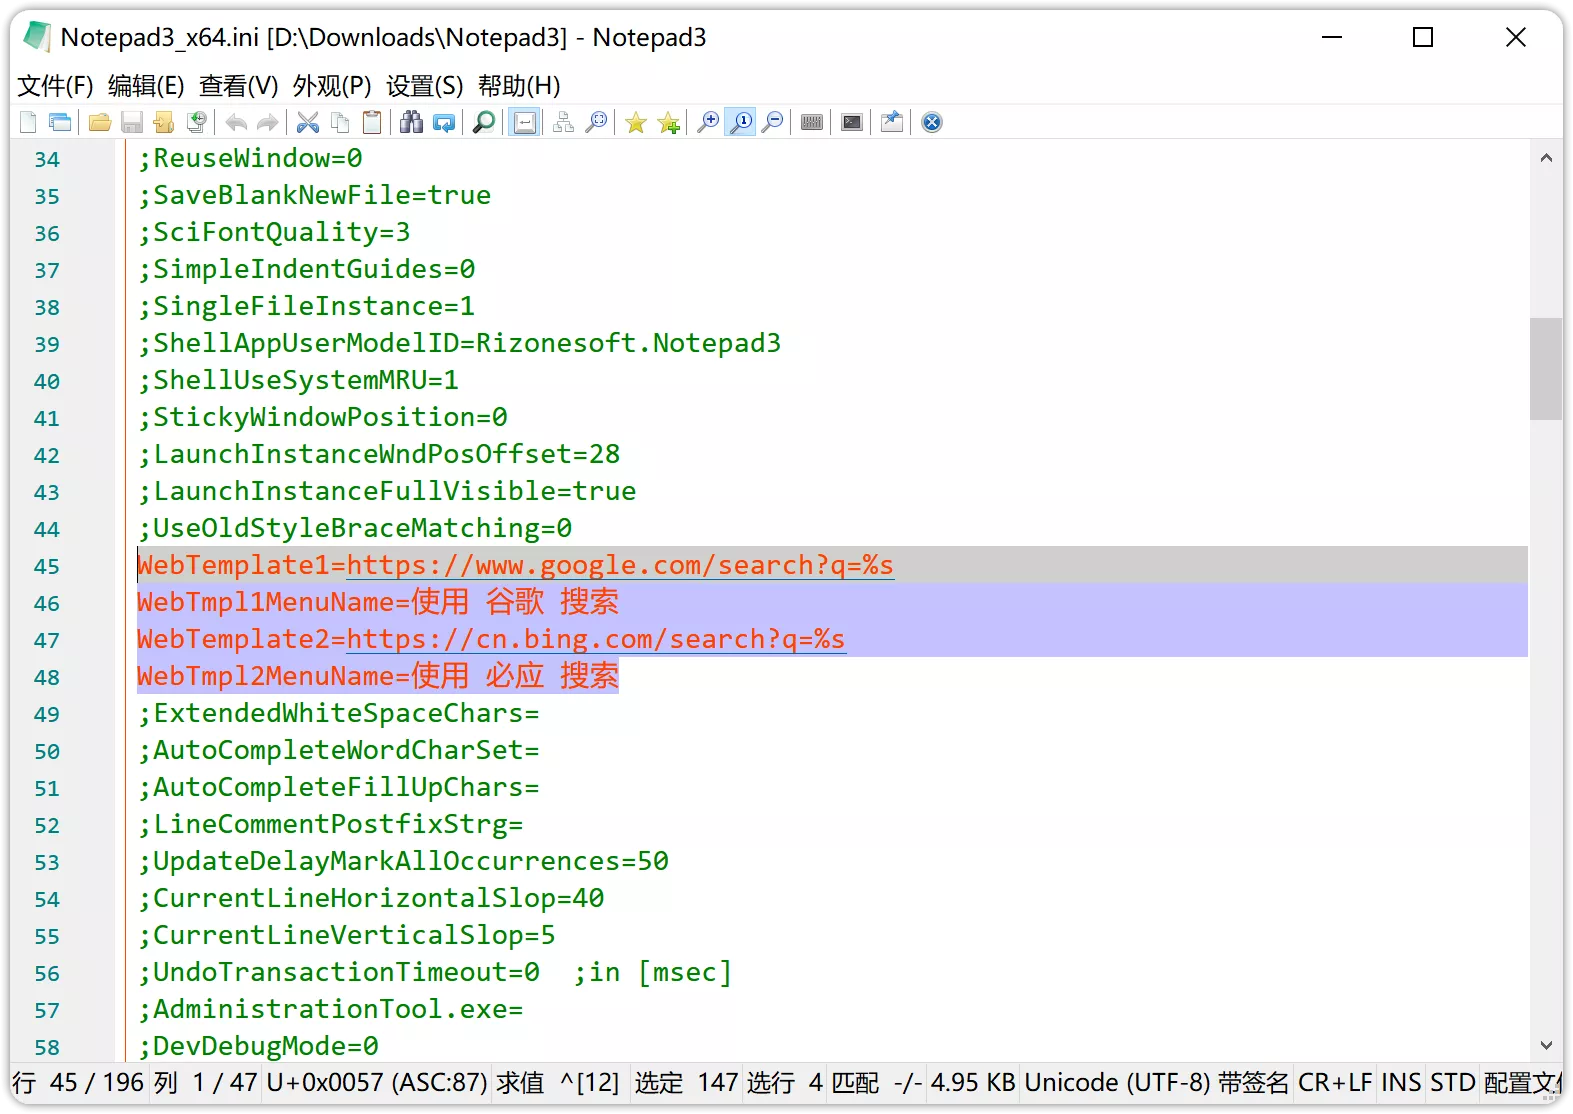Click status bar encoding Unicode (UTF-8) 带签名
The height and width of the screenshot is (1114, 1573).
[x=1157, y=1083]
